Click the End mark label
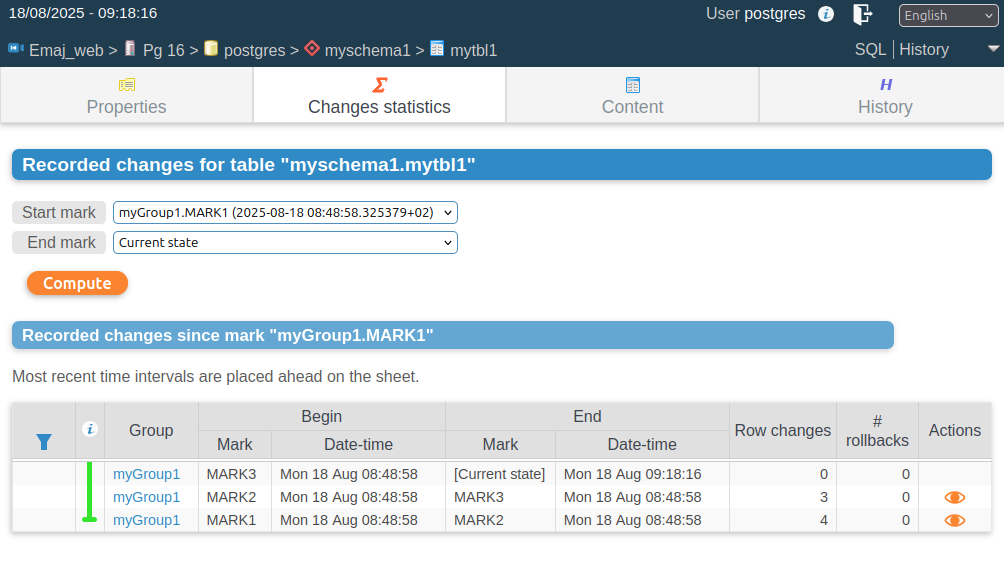 [59, 243]
